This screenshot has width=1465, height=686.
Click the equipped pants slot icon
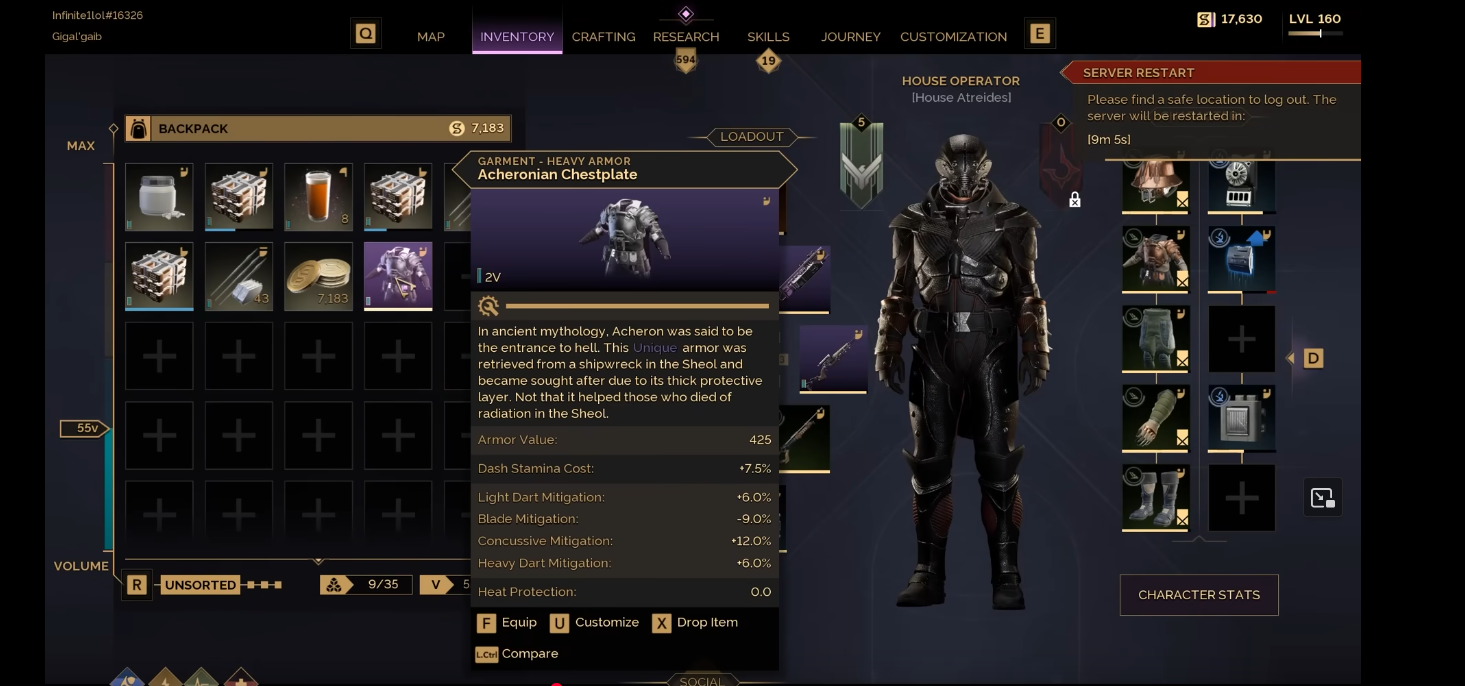pos(1156,339)
